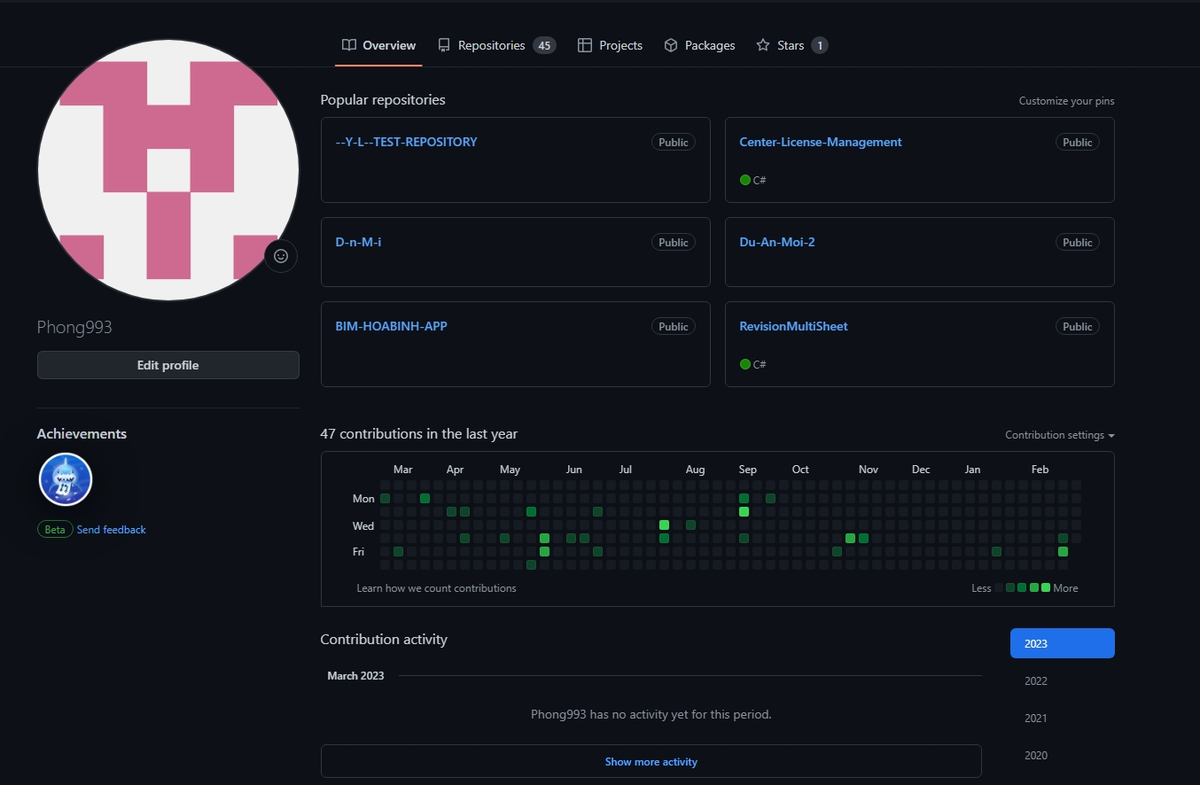The height and width of the screenshot is (785, 1200).
Task: Click Show more activity button
Action: [651, 761]
